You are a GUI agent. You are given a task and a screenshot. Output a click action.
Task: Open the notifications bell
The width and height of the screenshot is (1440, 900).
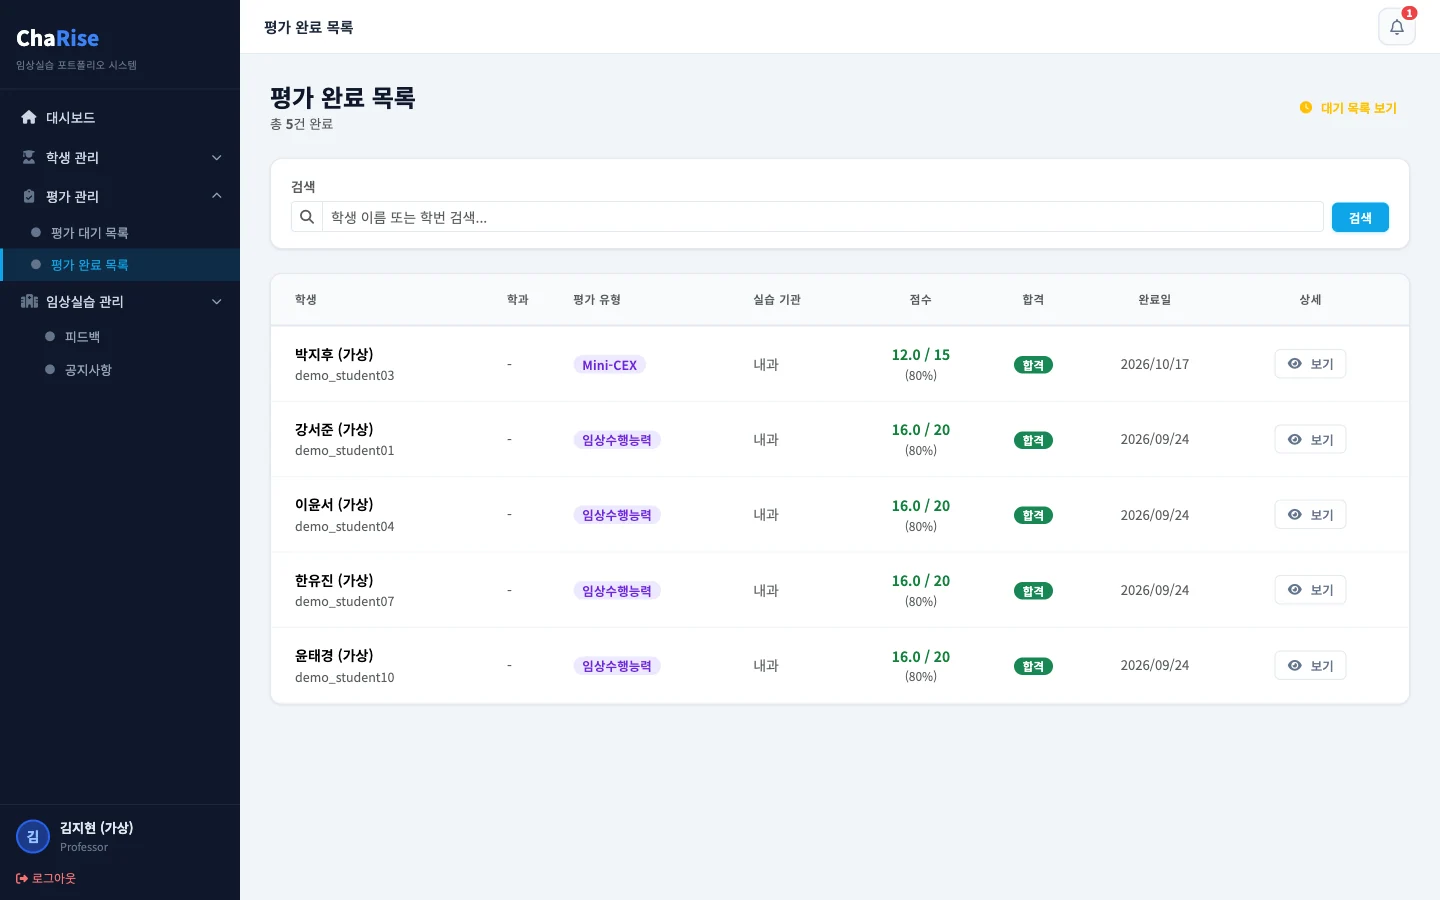(1397, 27)
